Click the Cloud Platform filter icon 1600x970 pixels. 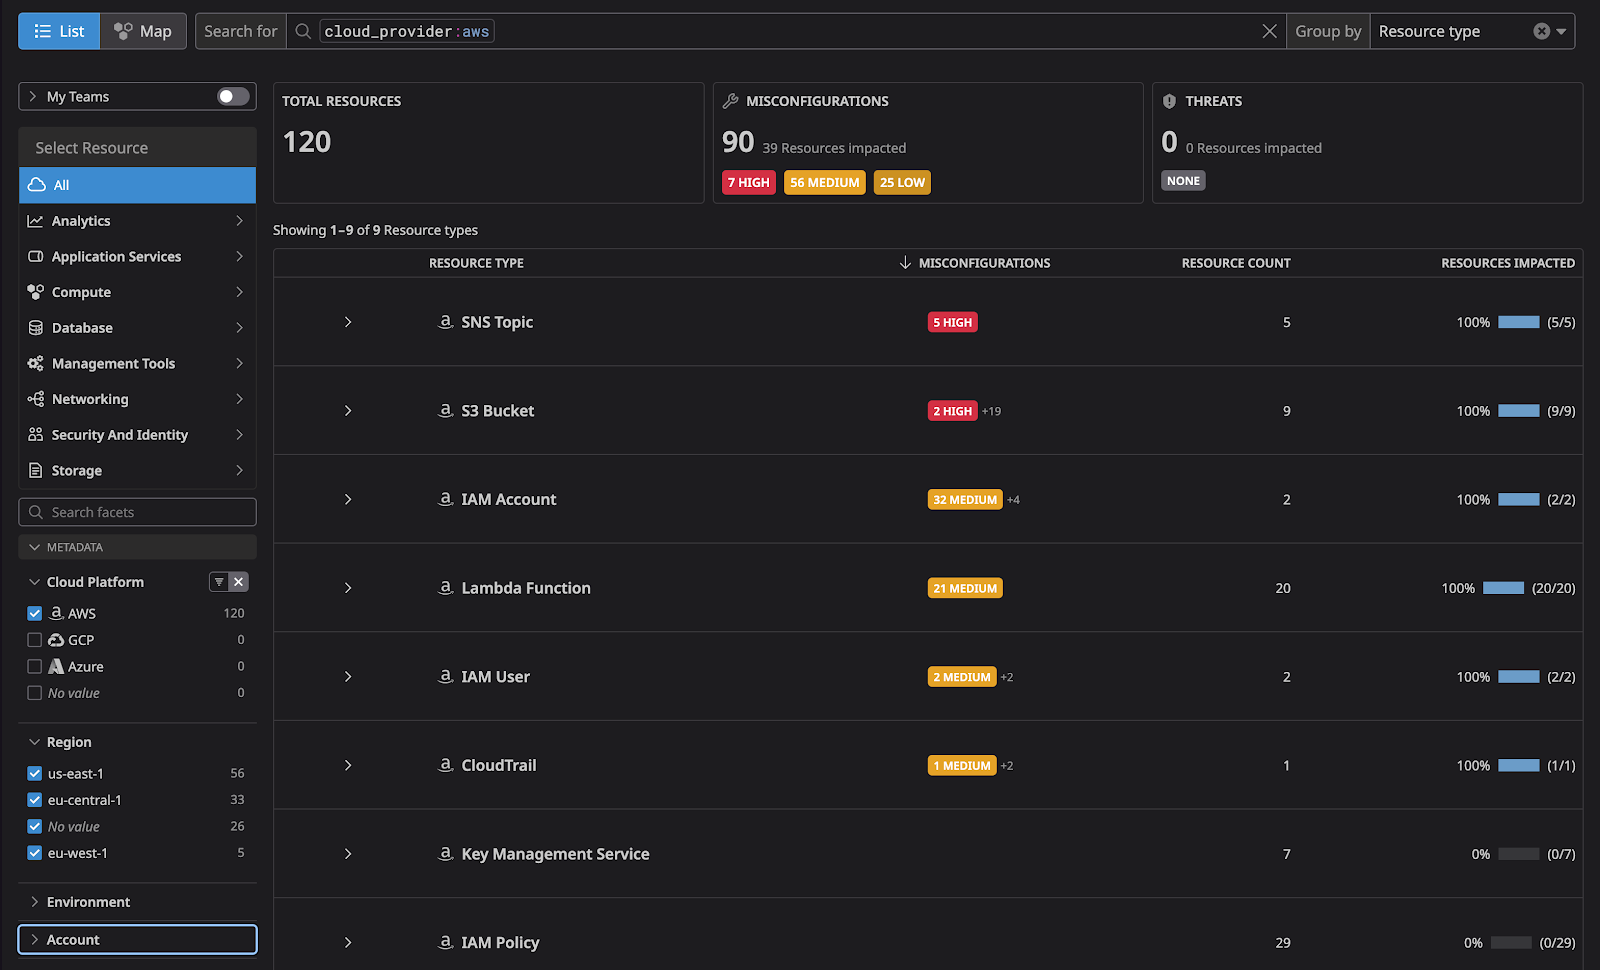pyautogui.click(x=219, y=582)
